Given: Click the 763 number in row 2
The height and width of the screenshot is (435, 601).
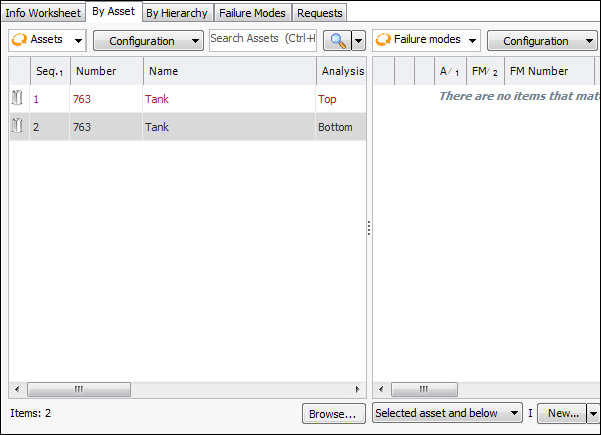Looking at the screenshot, I should (82, 127).
